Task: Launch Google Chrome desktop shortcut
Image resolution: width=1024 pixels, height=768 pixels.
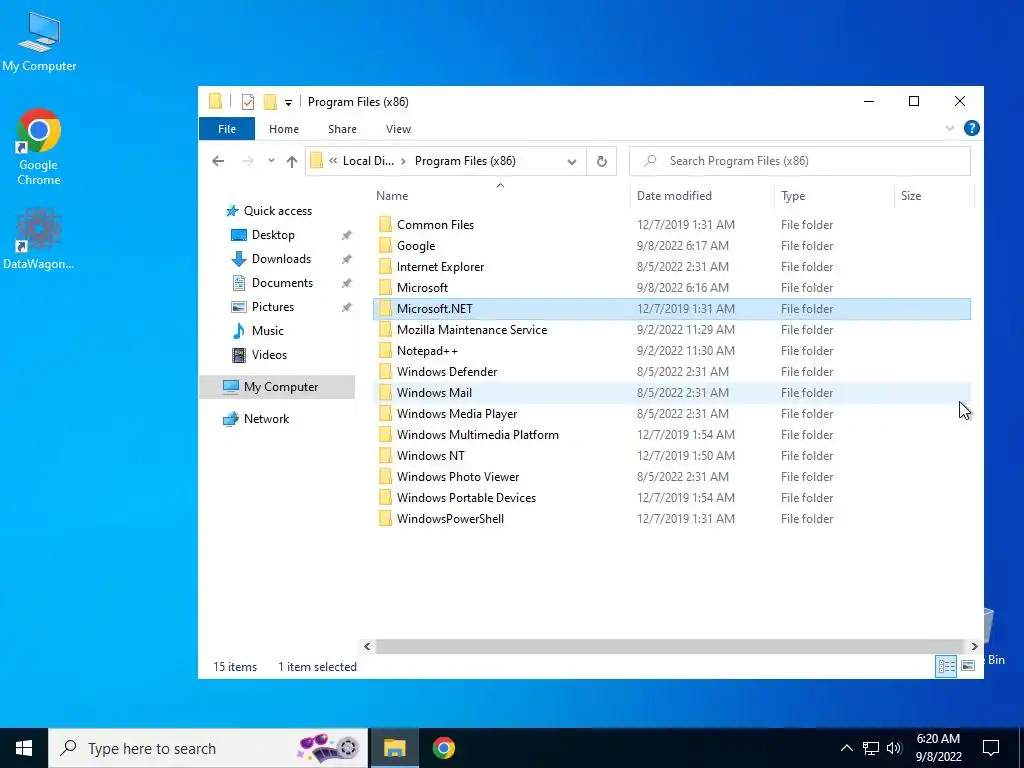Action: click(39, 148)
